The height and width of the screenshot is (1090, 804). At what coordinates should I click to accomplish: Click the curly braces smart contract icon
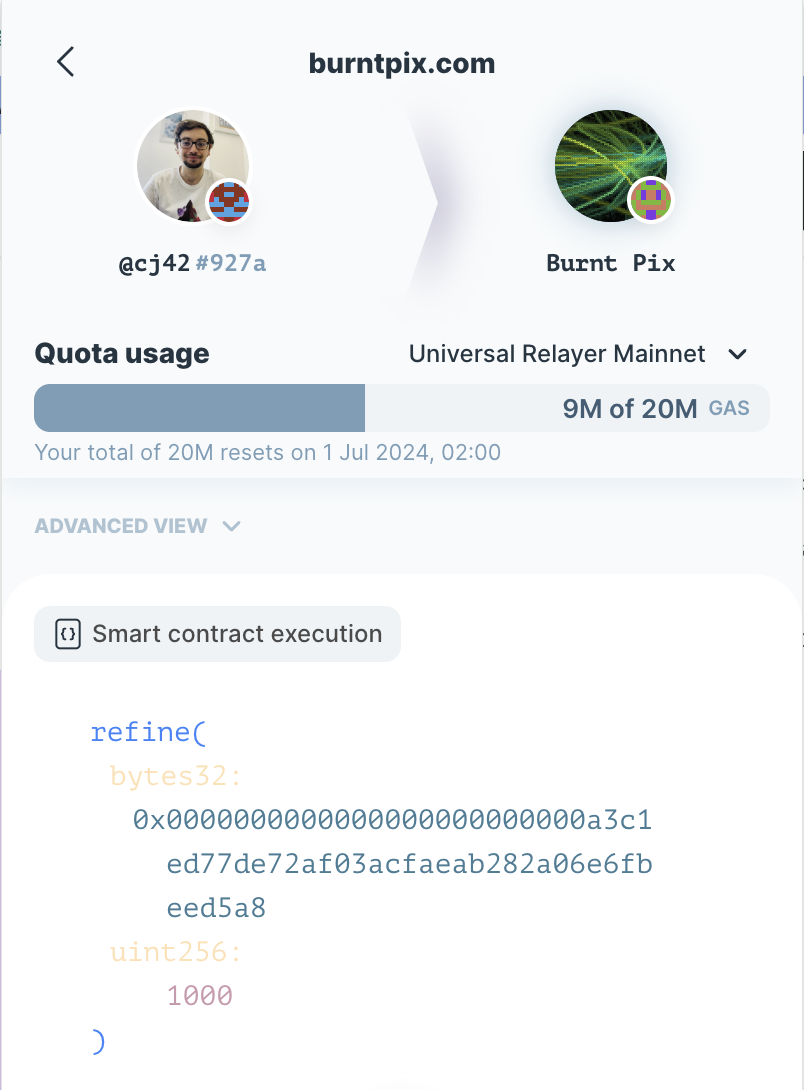tap(67, 634)
